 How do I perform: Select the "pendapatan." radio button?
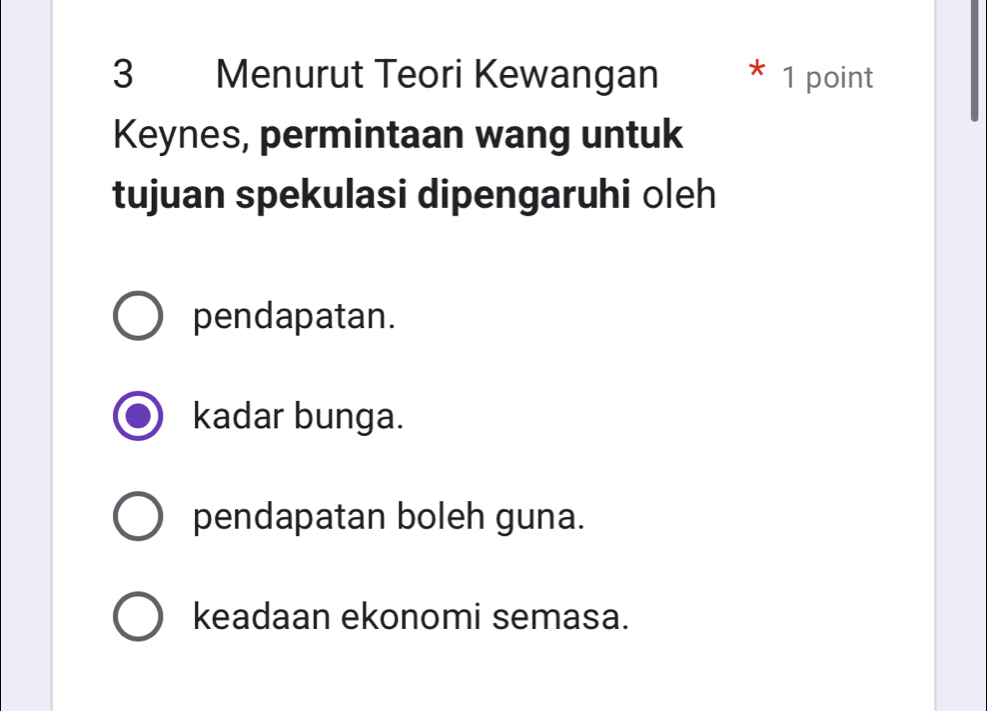[138, 317]
